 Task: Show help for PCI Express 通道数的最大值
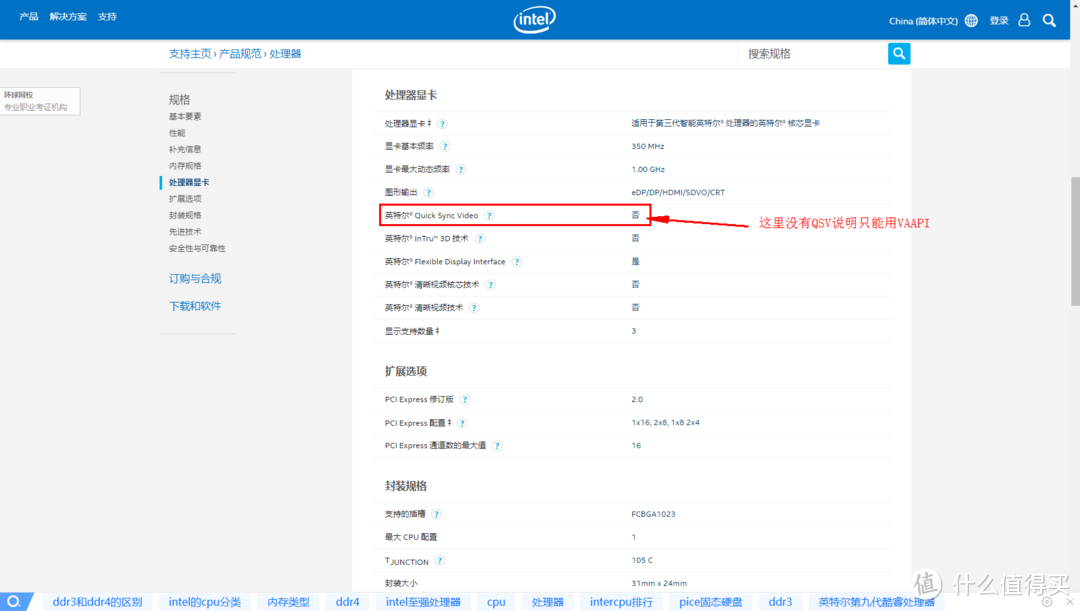coord(497,446)
